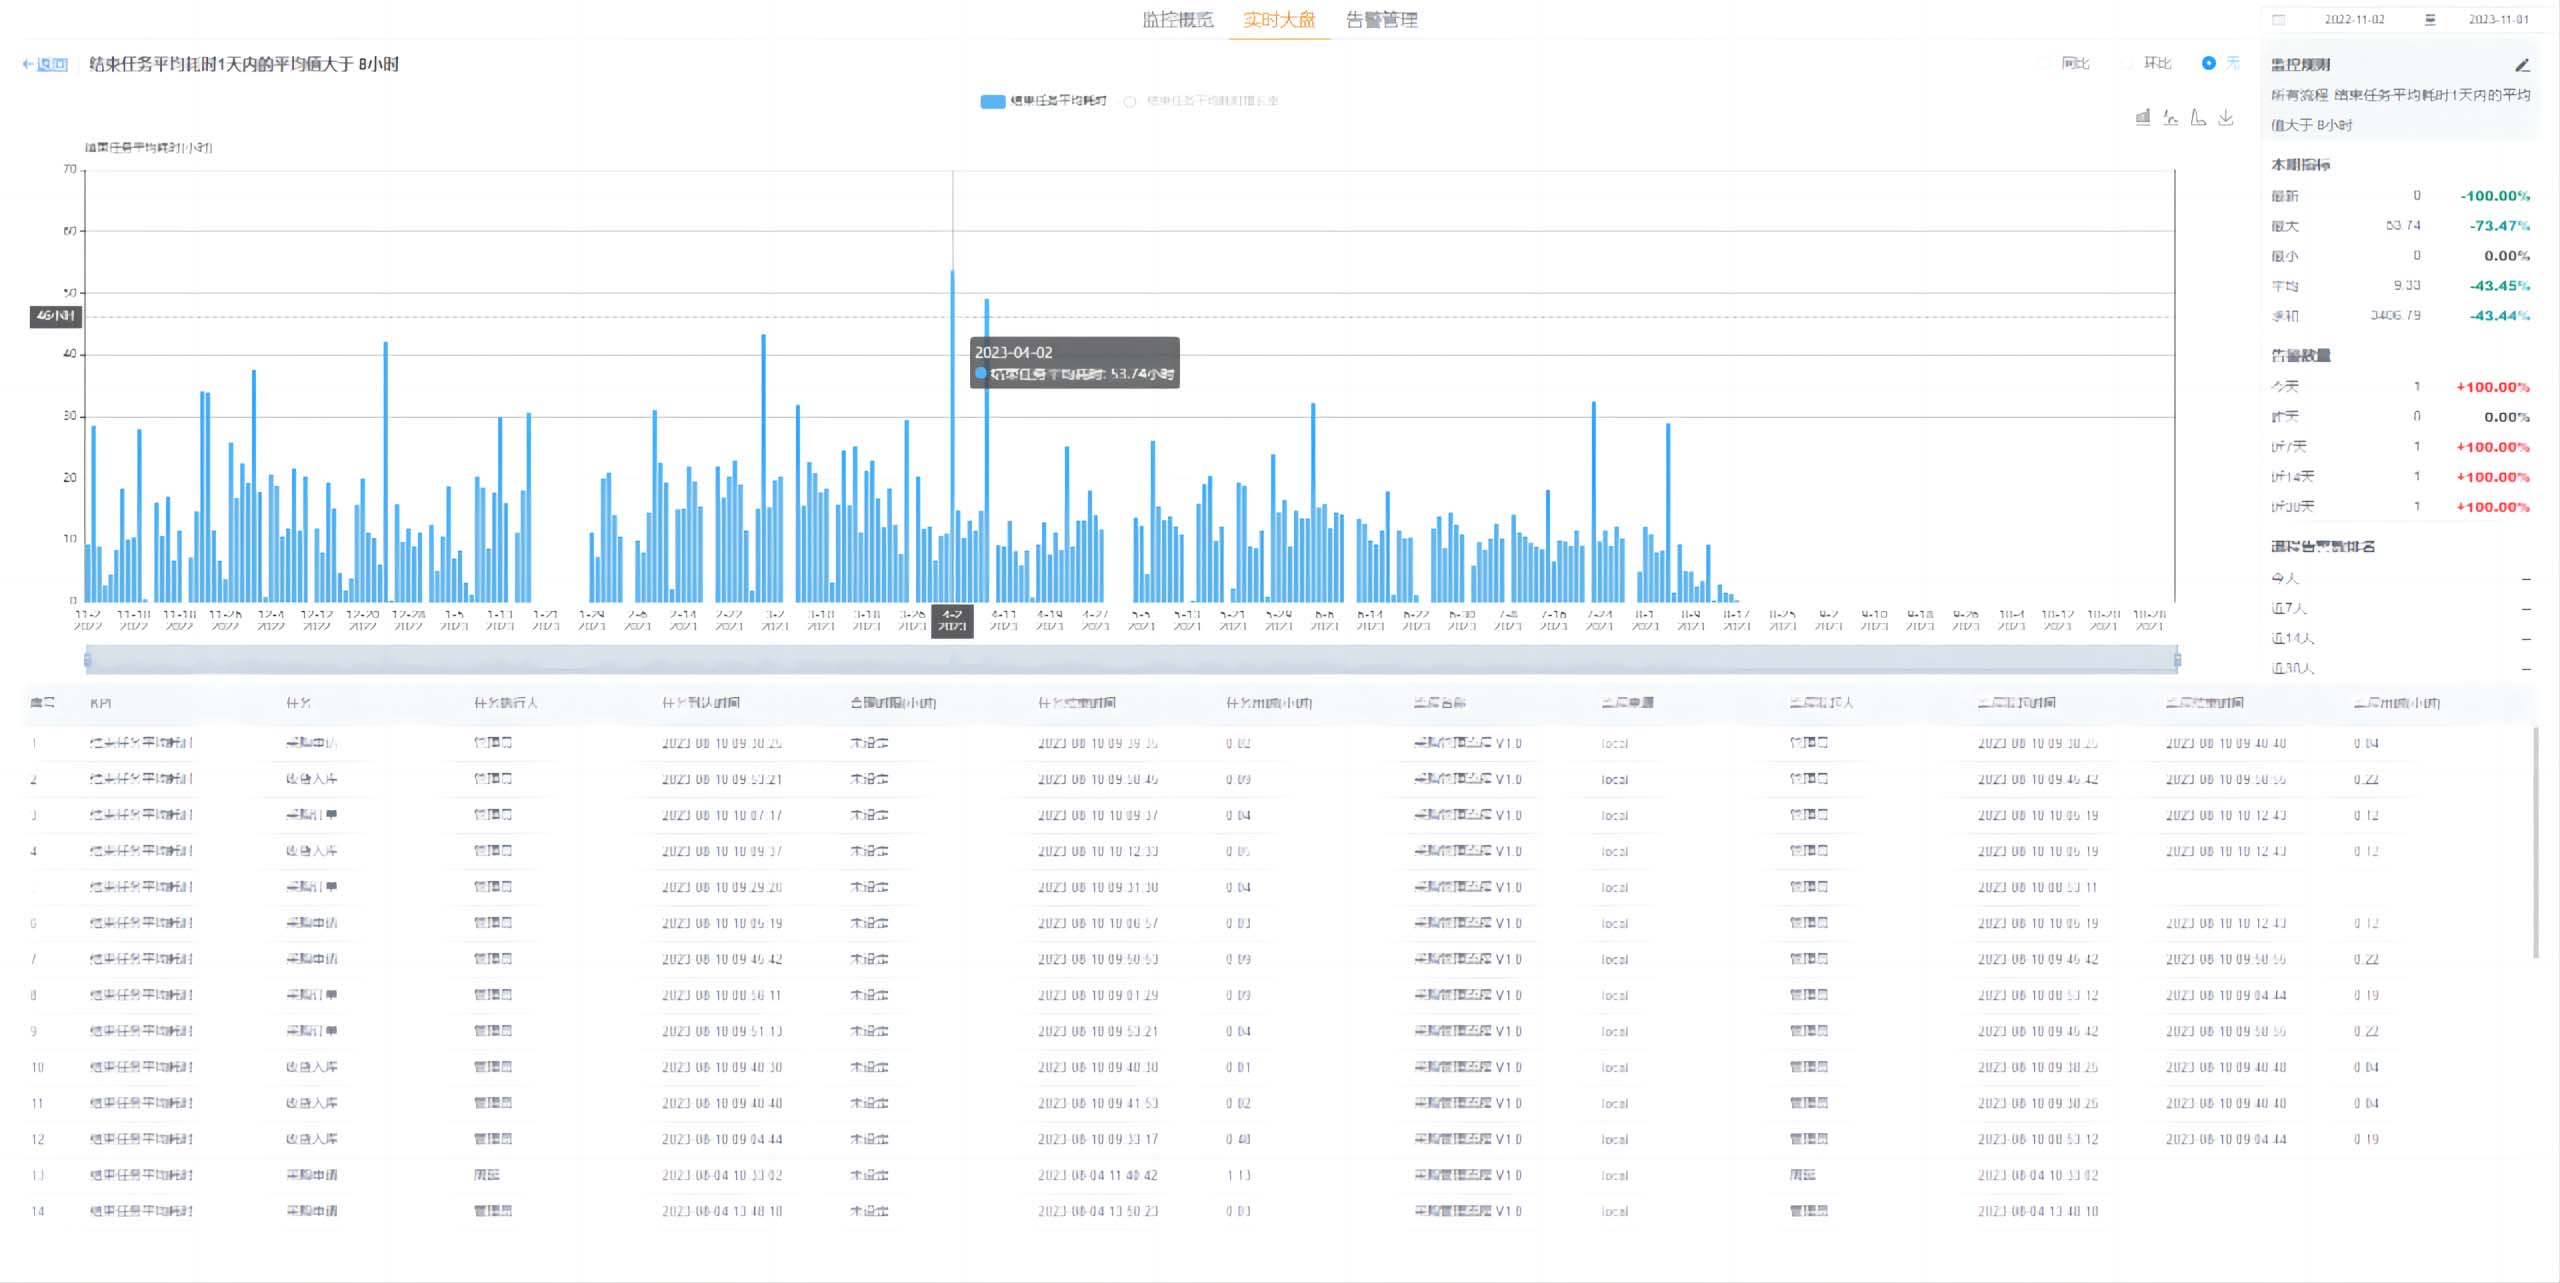The image size is (2560, 1283).
Task: Switch chart to bar chart view icon
Action: (2142, 118)
